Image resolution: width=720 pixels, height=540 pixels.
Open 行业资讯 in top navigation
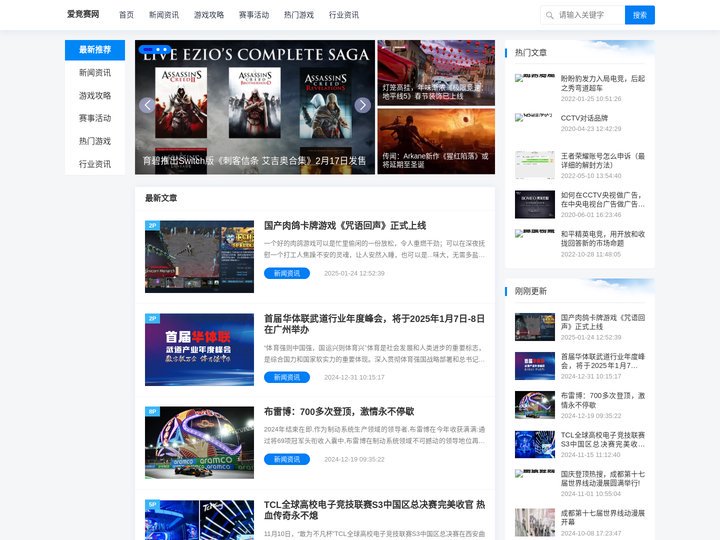point(344,15)
